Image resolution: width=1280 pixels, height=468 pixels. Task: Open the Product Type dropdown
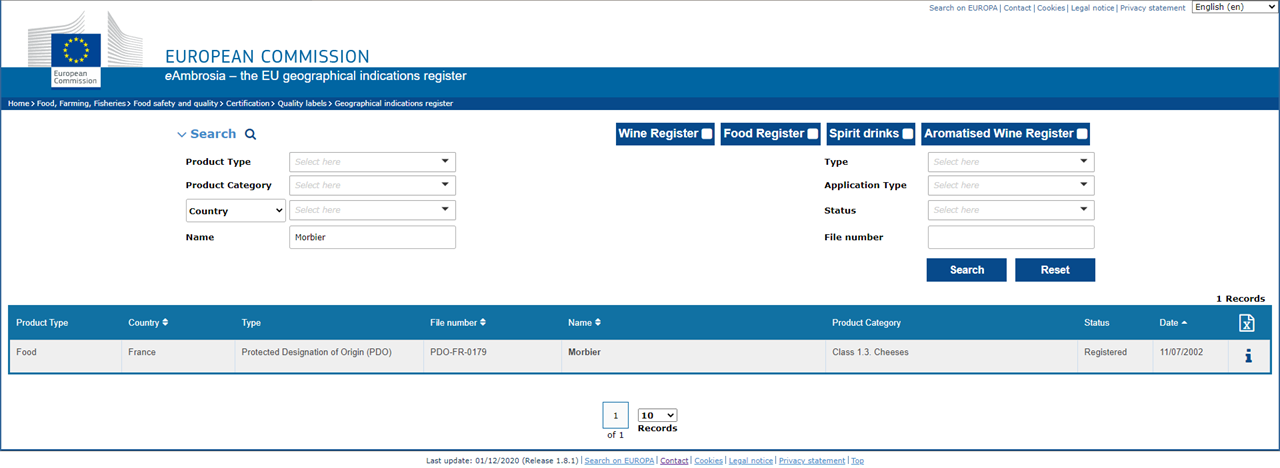372,161
